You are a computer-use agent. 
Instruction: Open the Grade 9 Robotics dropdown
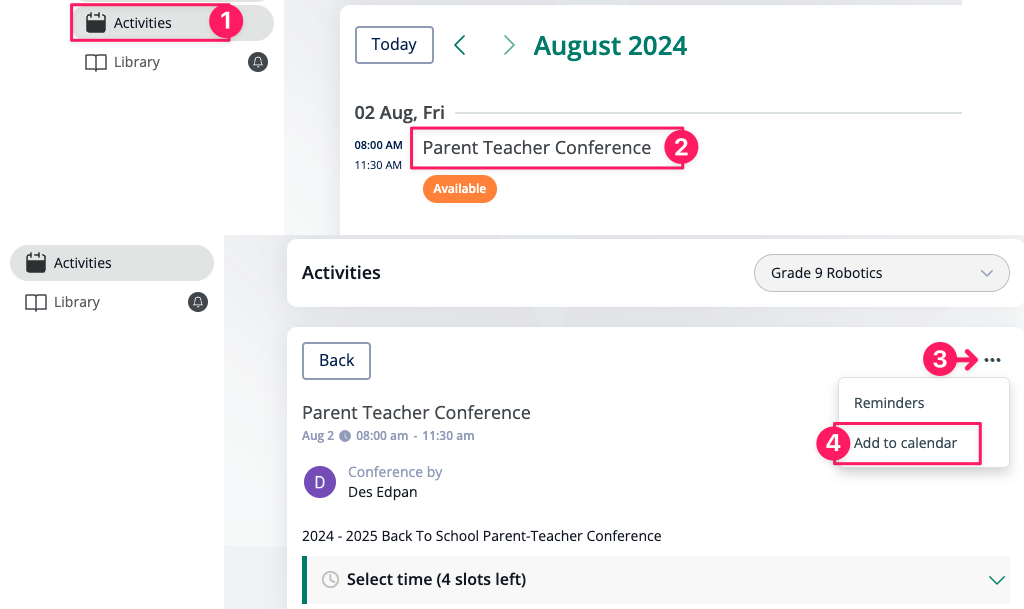point(882,273)
